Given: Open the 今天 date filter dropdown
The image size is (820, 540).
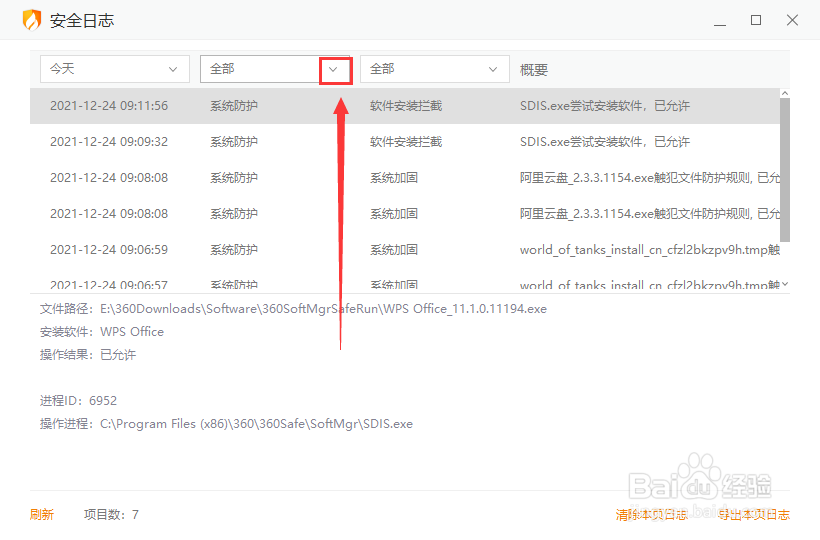Looking at the screenshot, I should (115, 69).
